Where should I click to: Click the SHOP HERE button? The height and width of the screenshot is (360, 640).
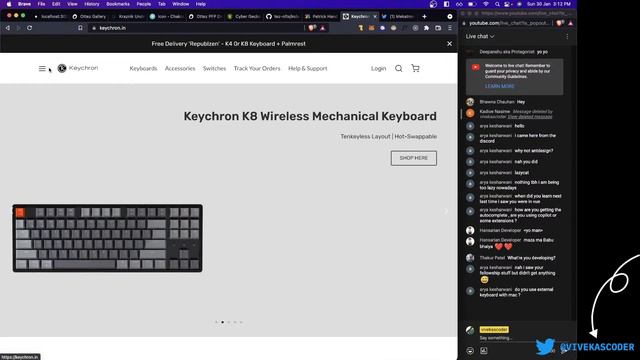tap(413, 158)
